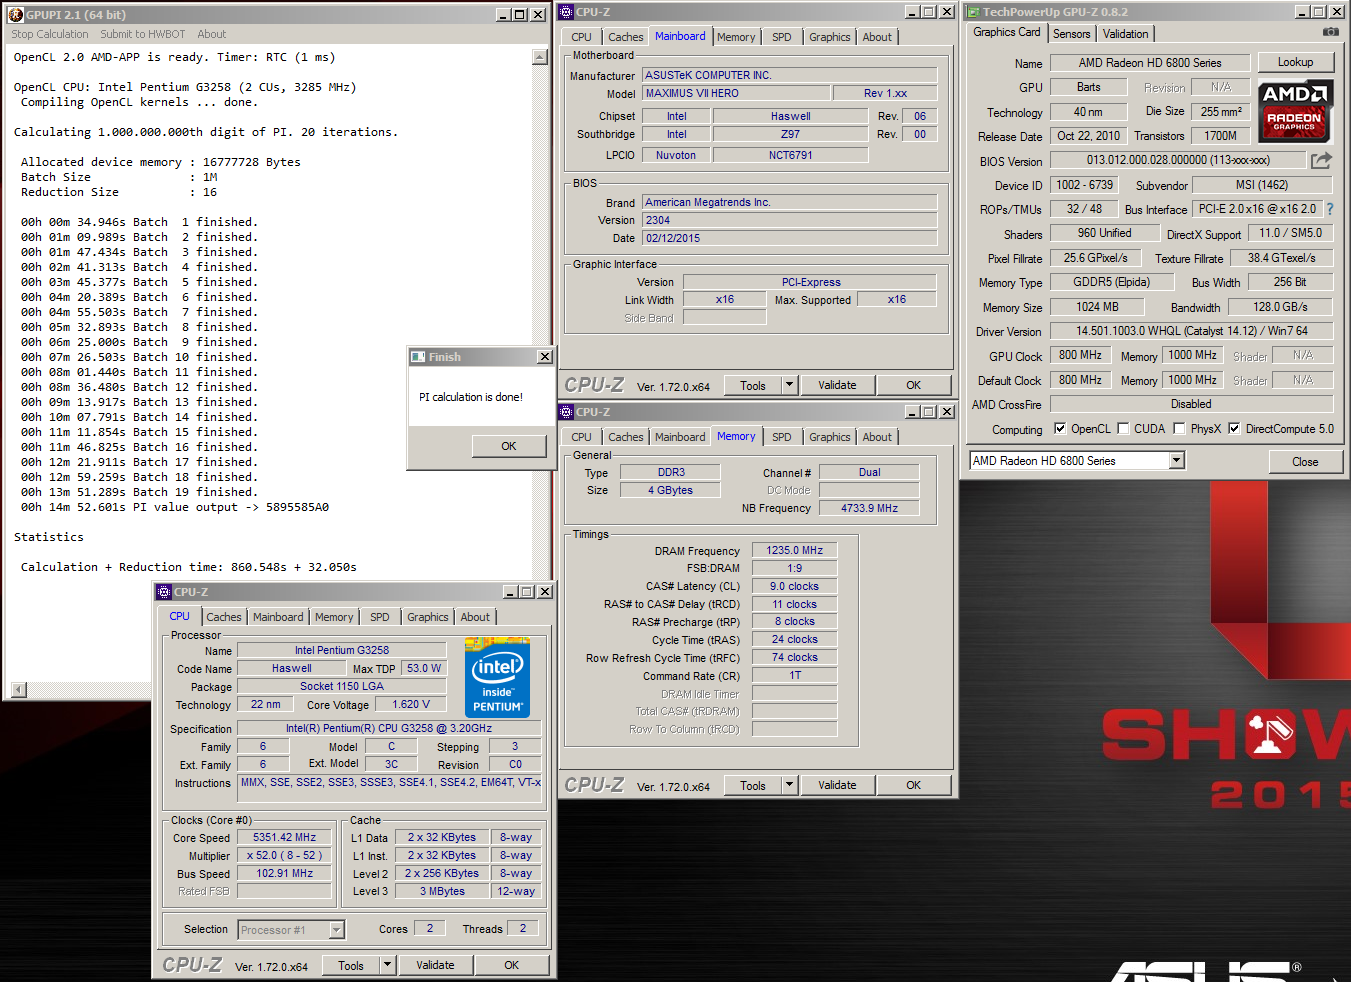This screenshot has width=1351, height=982.
Task: Open the About menu in GPUPI
Action: click(212, 34)
